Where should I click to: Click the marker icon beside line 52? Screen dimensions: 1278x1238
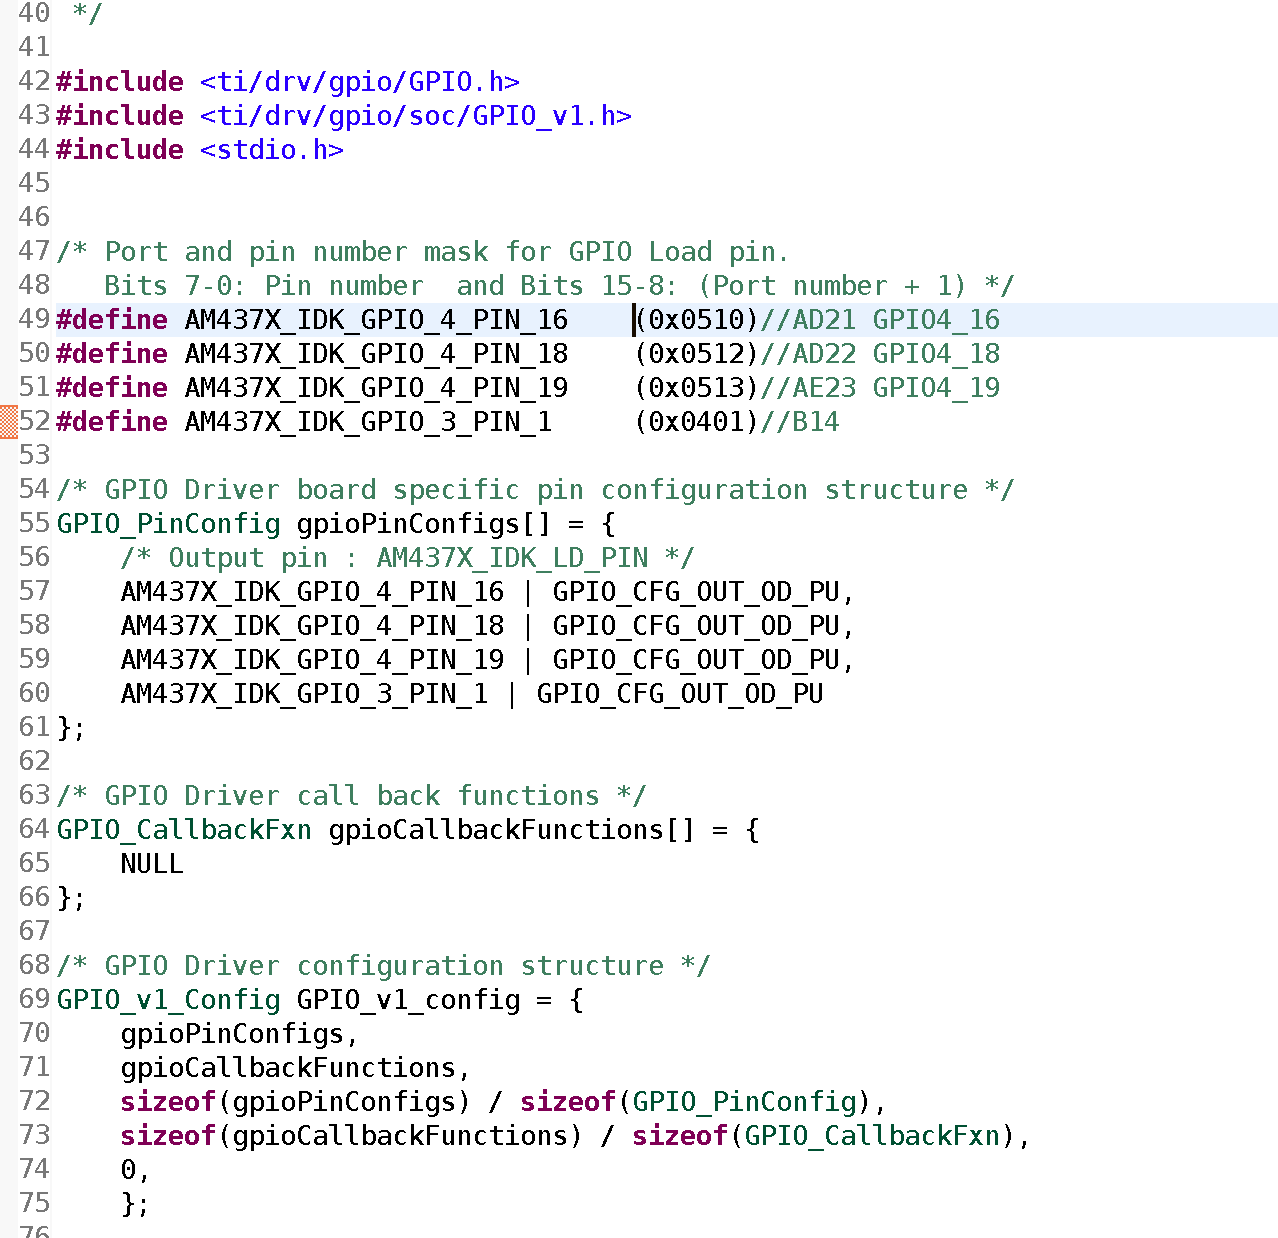pyautogui.click(x=8, y=421)
